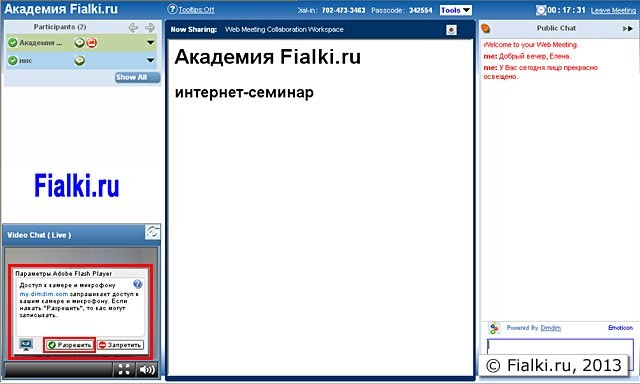The width and height of the screenshot is (640, 384).
Task: Open the Dimdim link in Powered By
Action: [x=550, y=328]
